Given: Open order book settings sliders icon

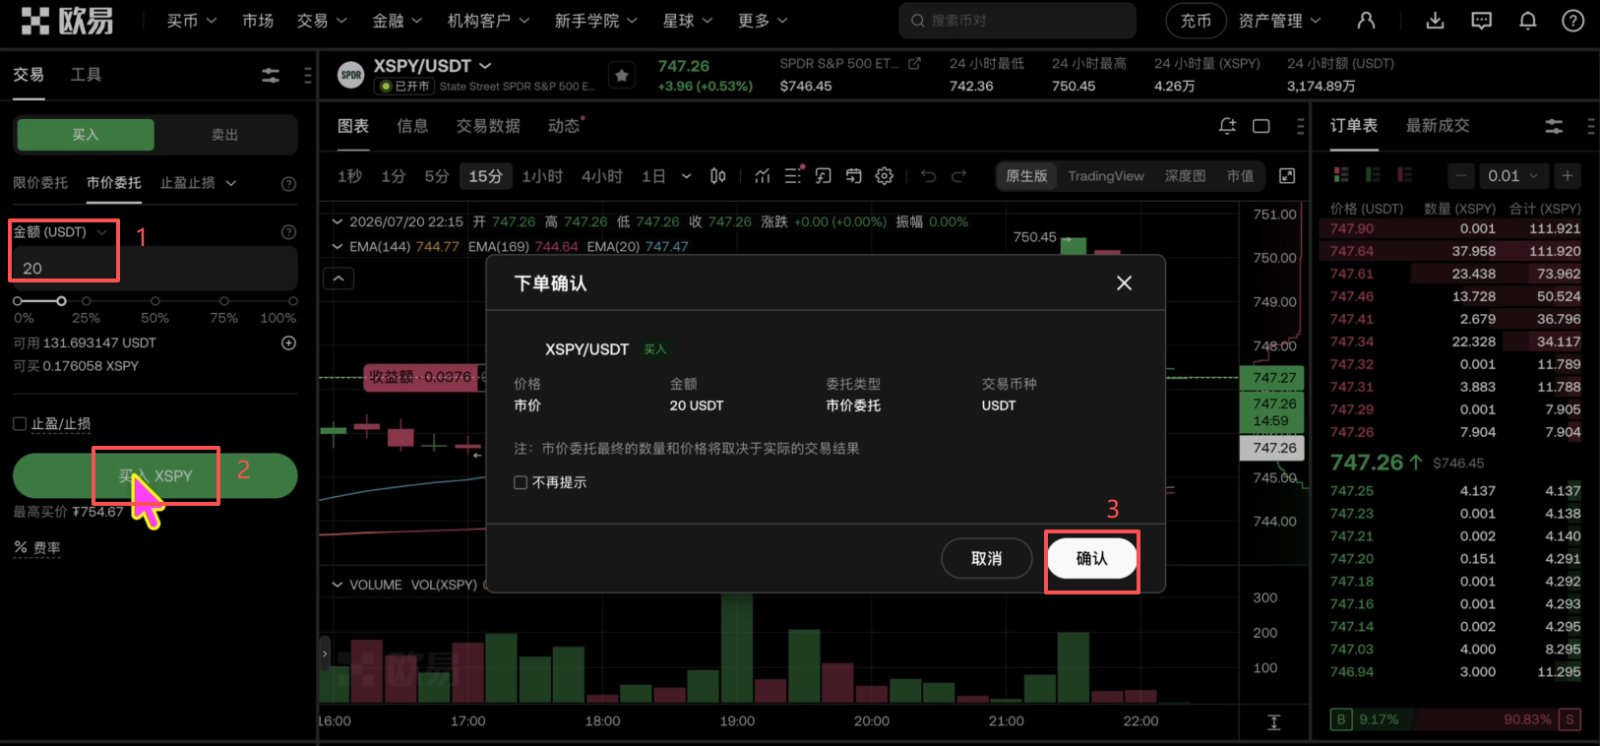Looking at the screenshot, I should [1553, 126].
